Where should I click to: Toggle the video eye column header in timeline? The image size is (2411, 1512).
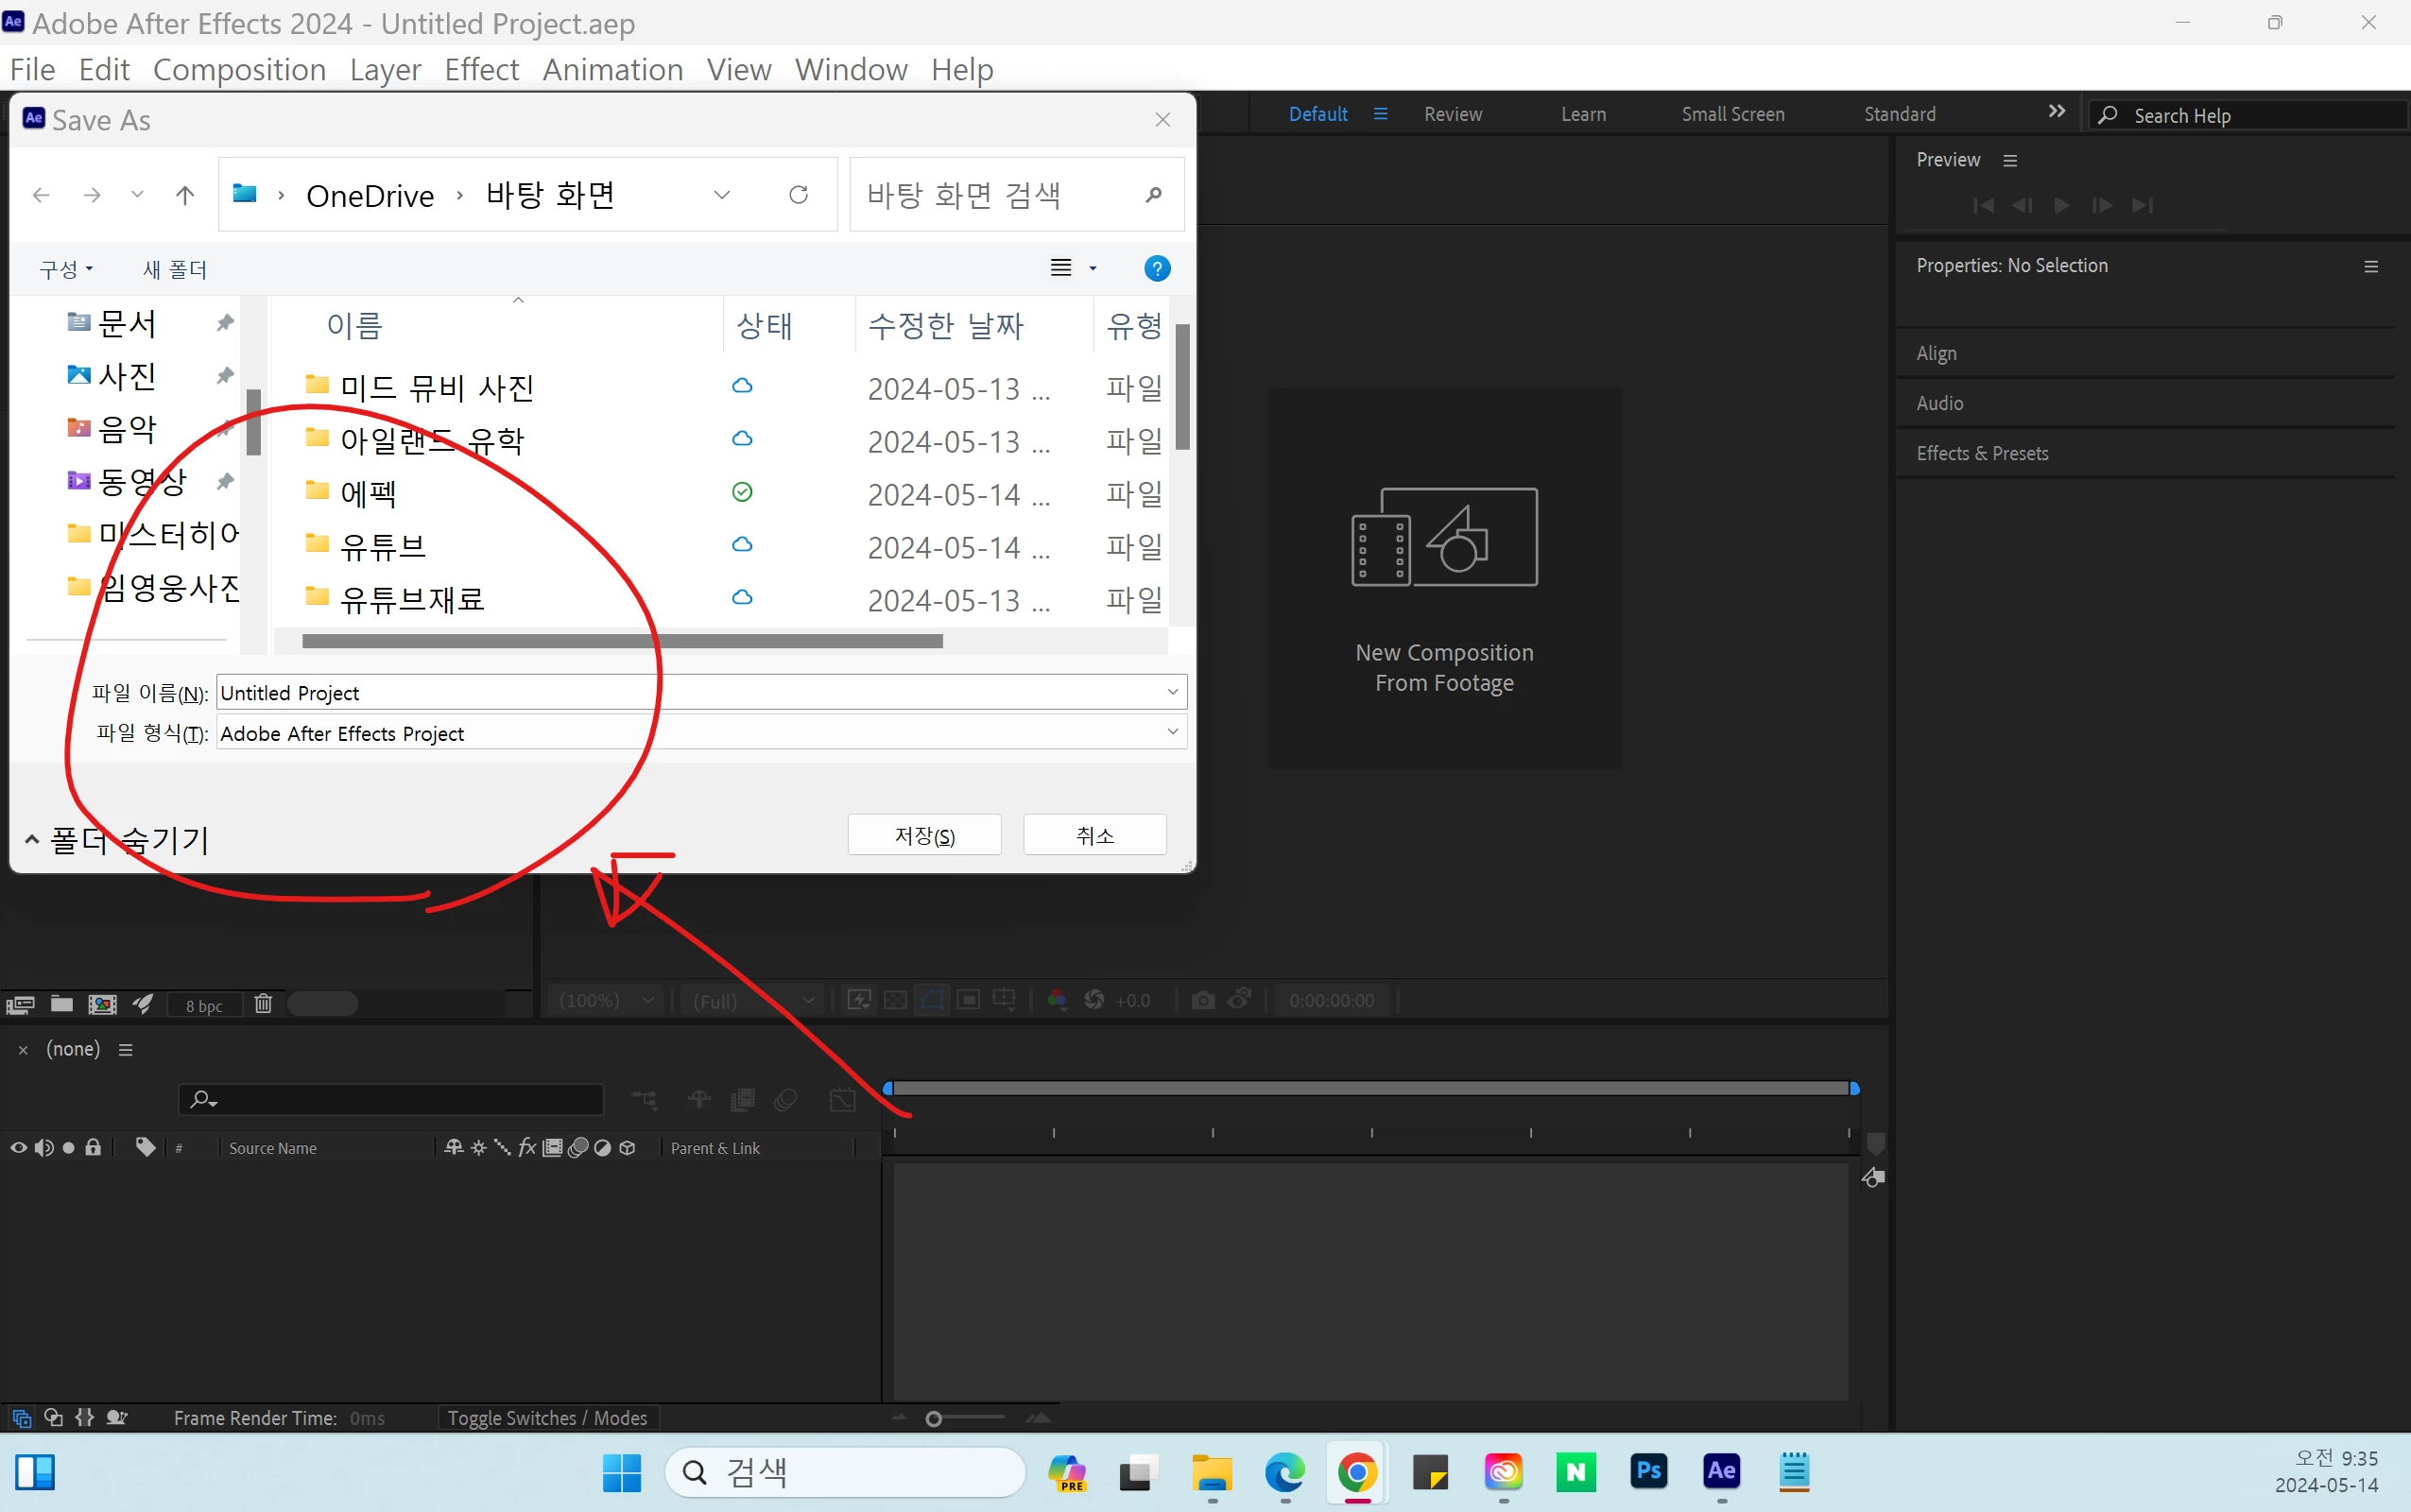(18, 1147)
